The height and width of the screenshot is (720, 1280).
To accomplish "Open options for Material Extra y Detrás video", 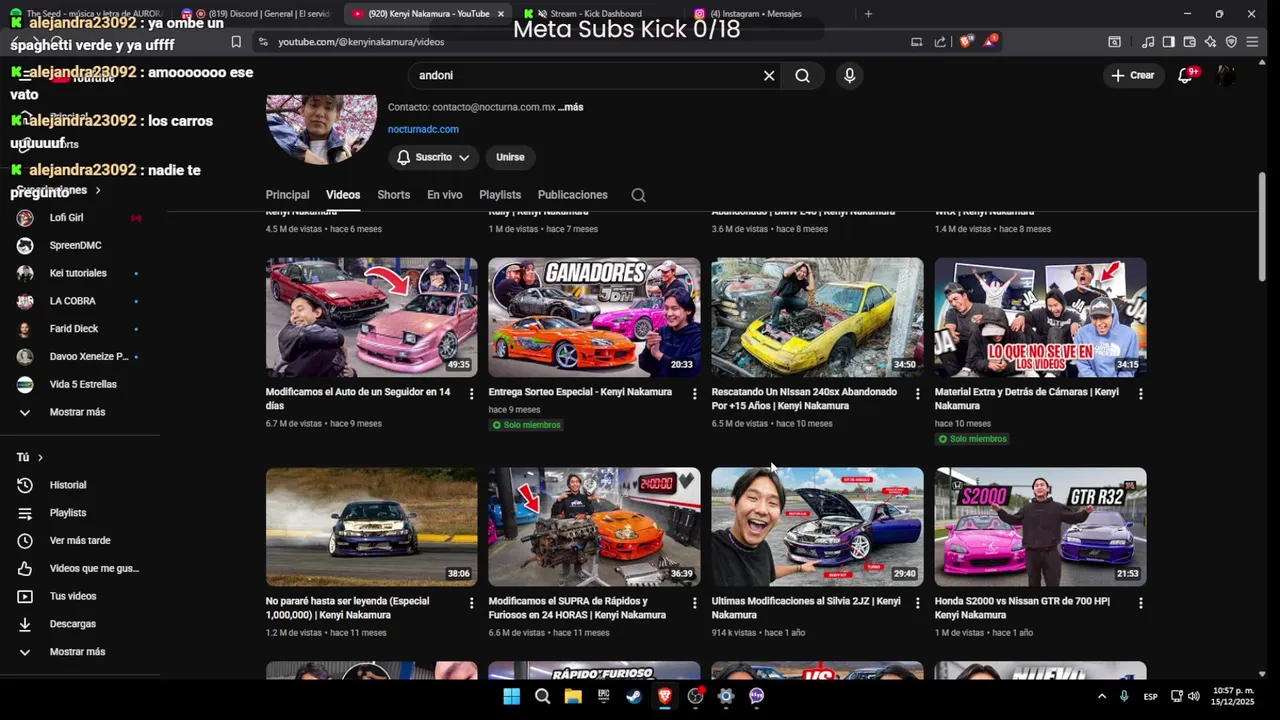I will [x=1140, y=394].
